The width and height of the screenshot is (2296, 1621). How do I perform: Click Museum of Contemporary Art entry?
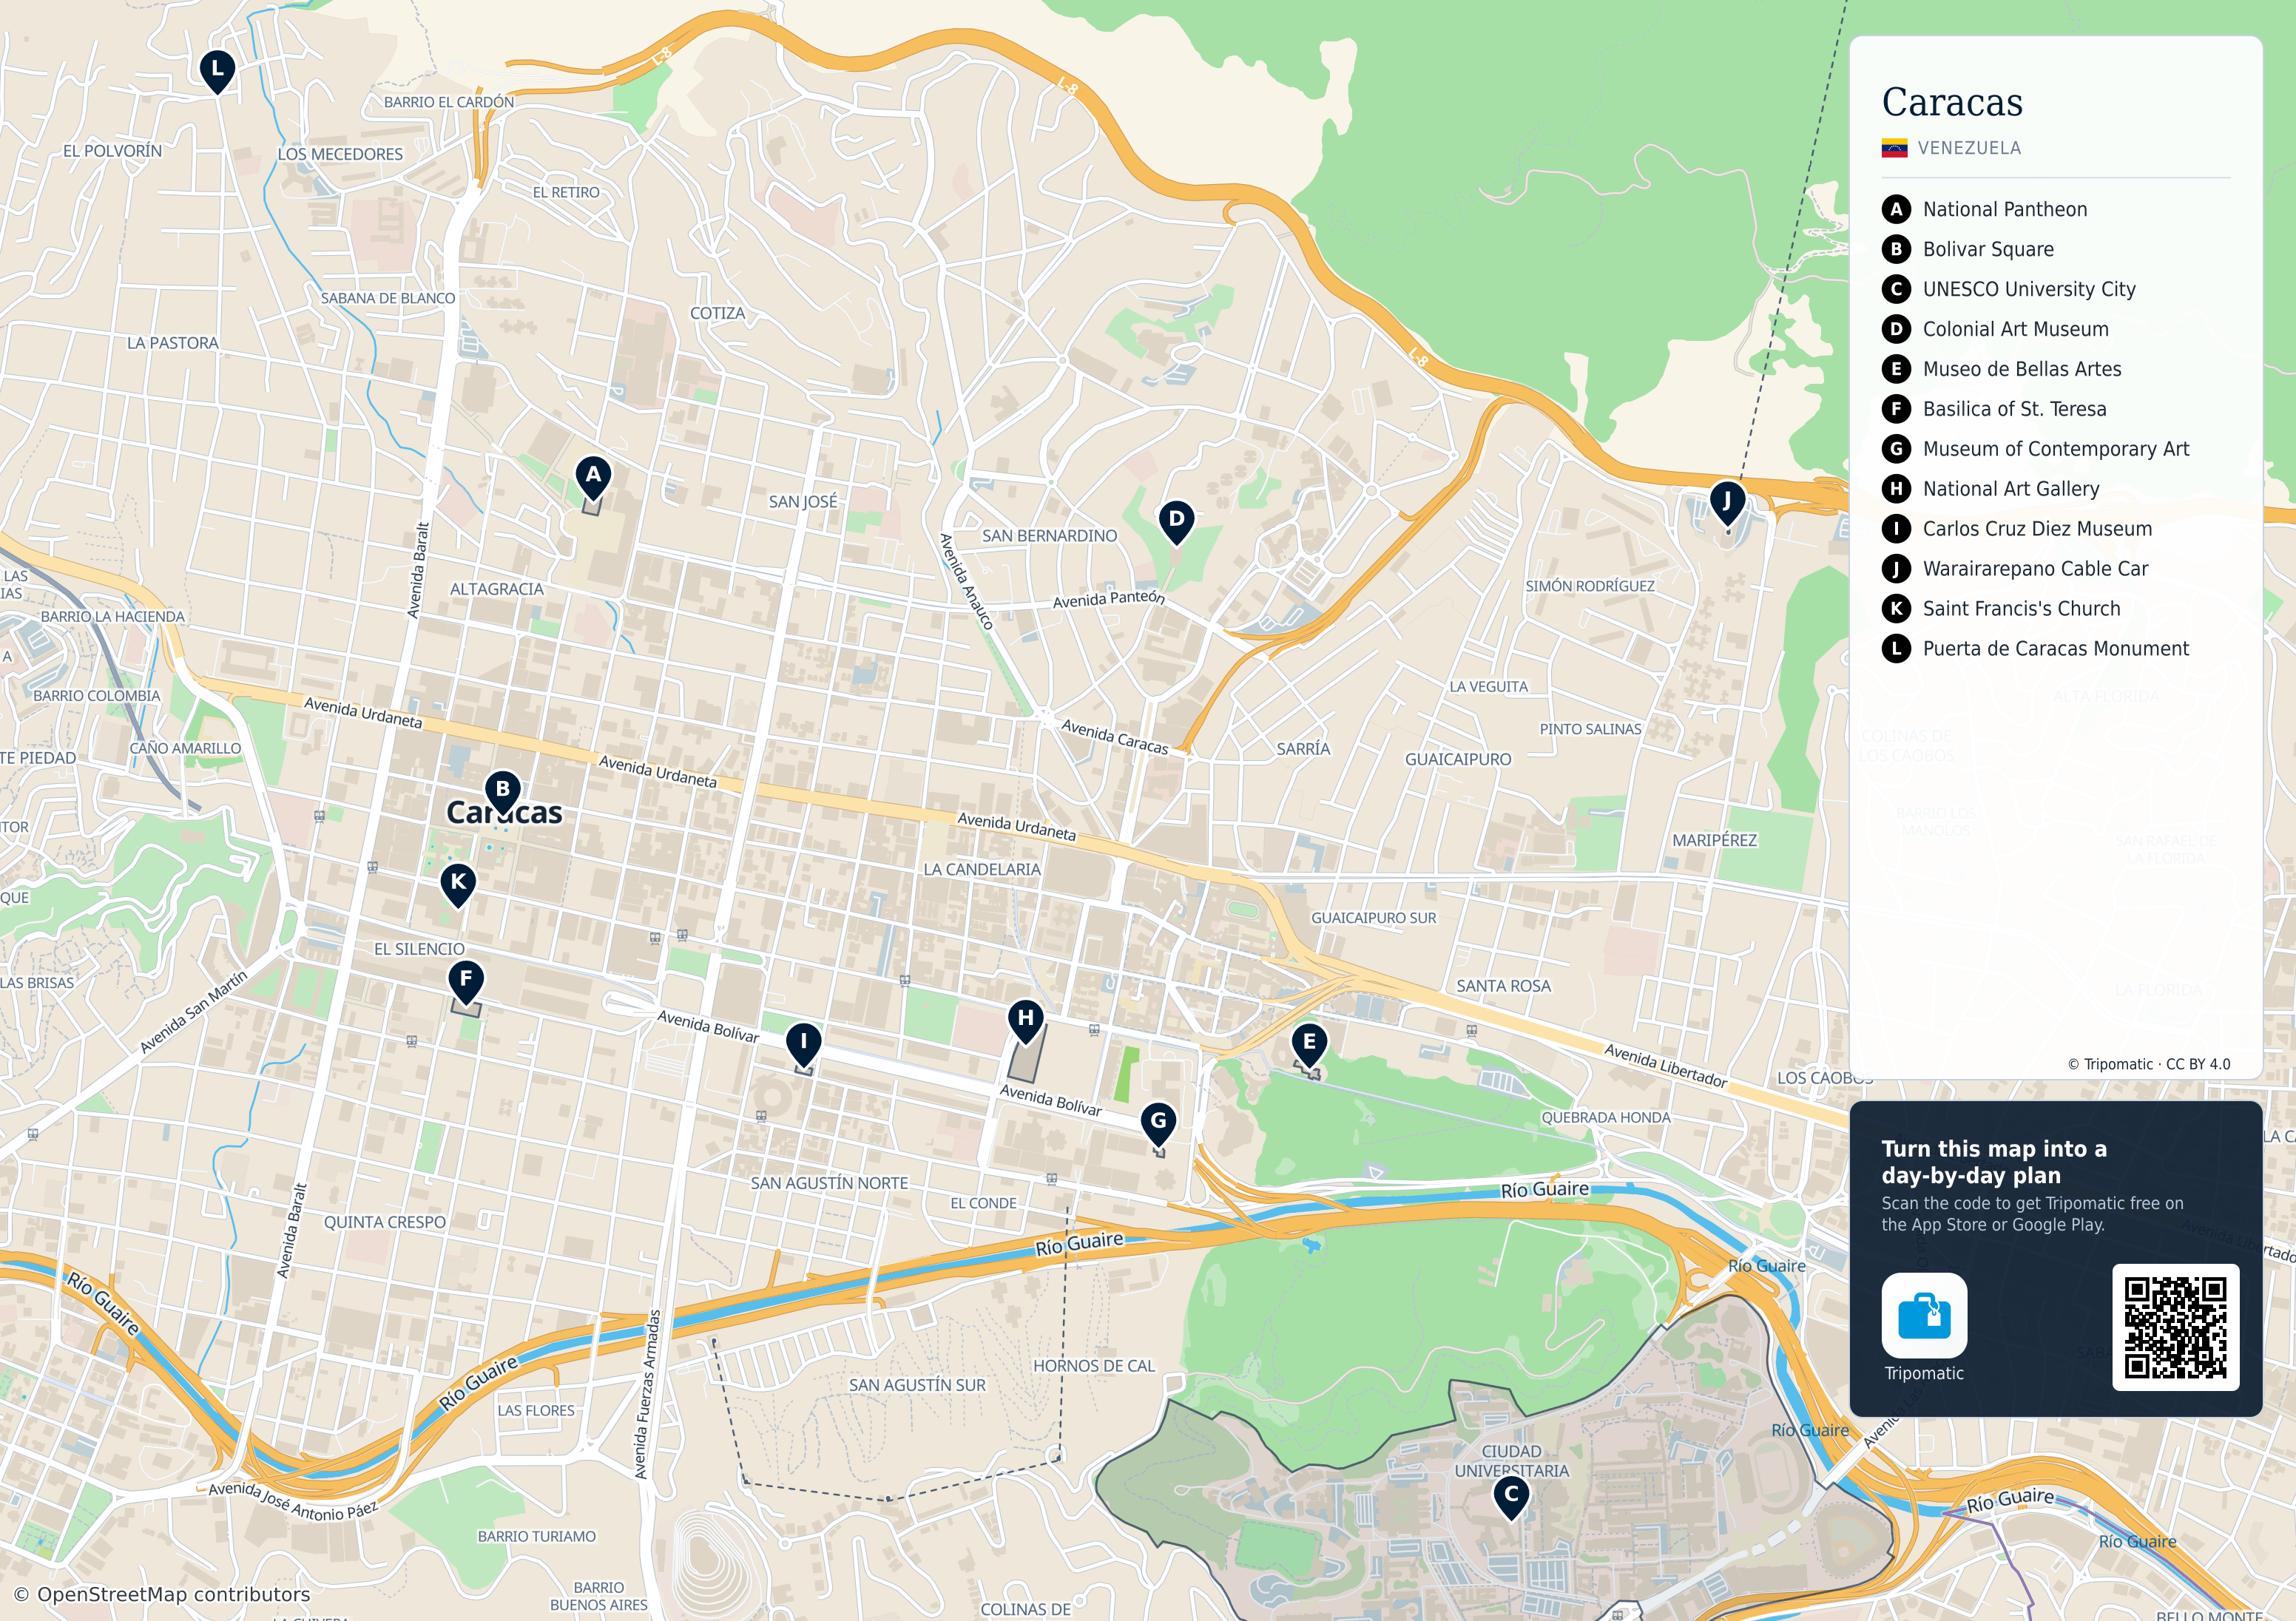coord(2055,449)
